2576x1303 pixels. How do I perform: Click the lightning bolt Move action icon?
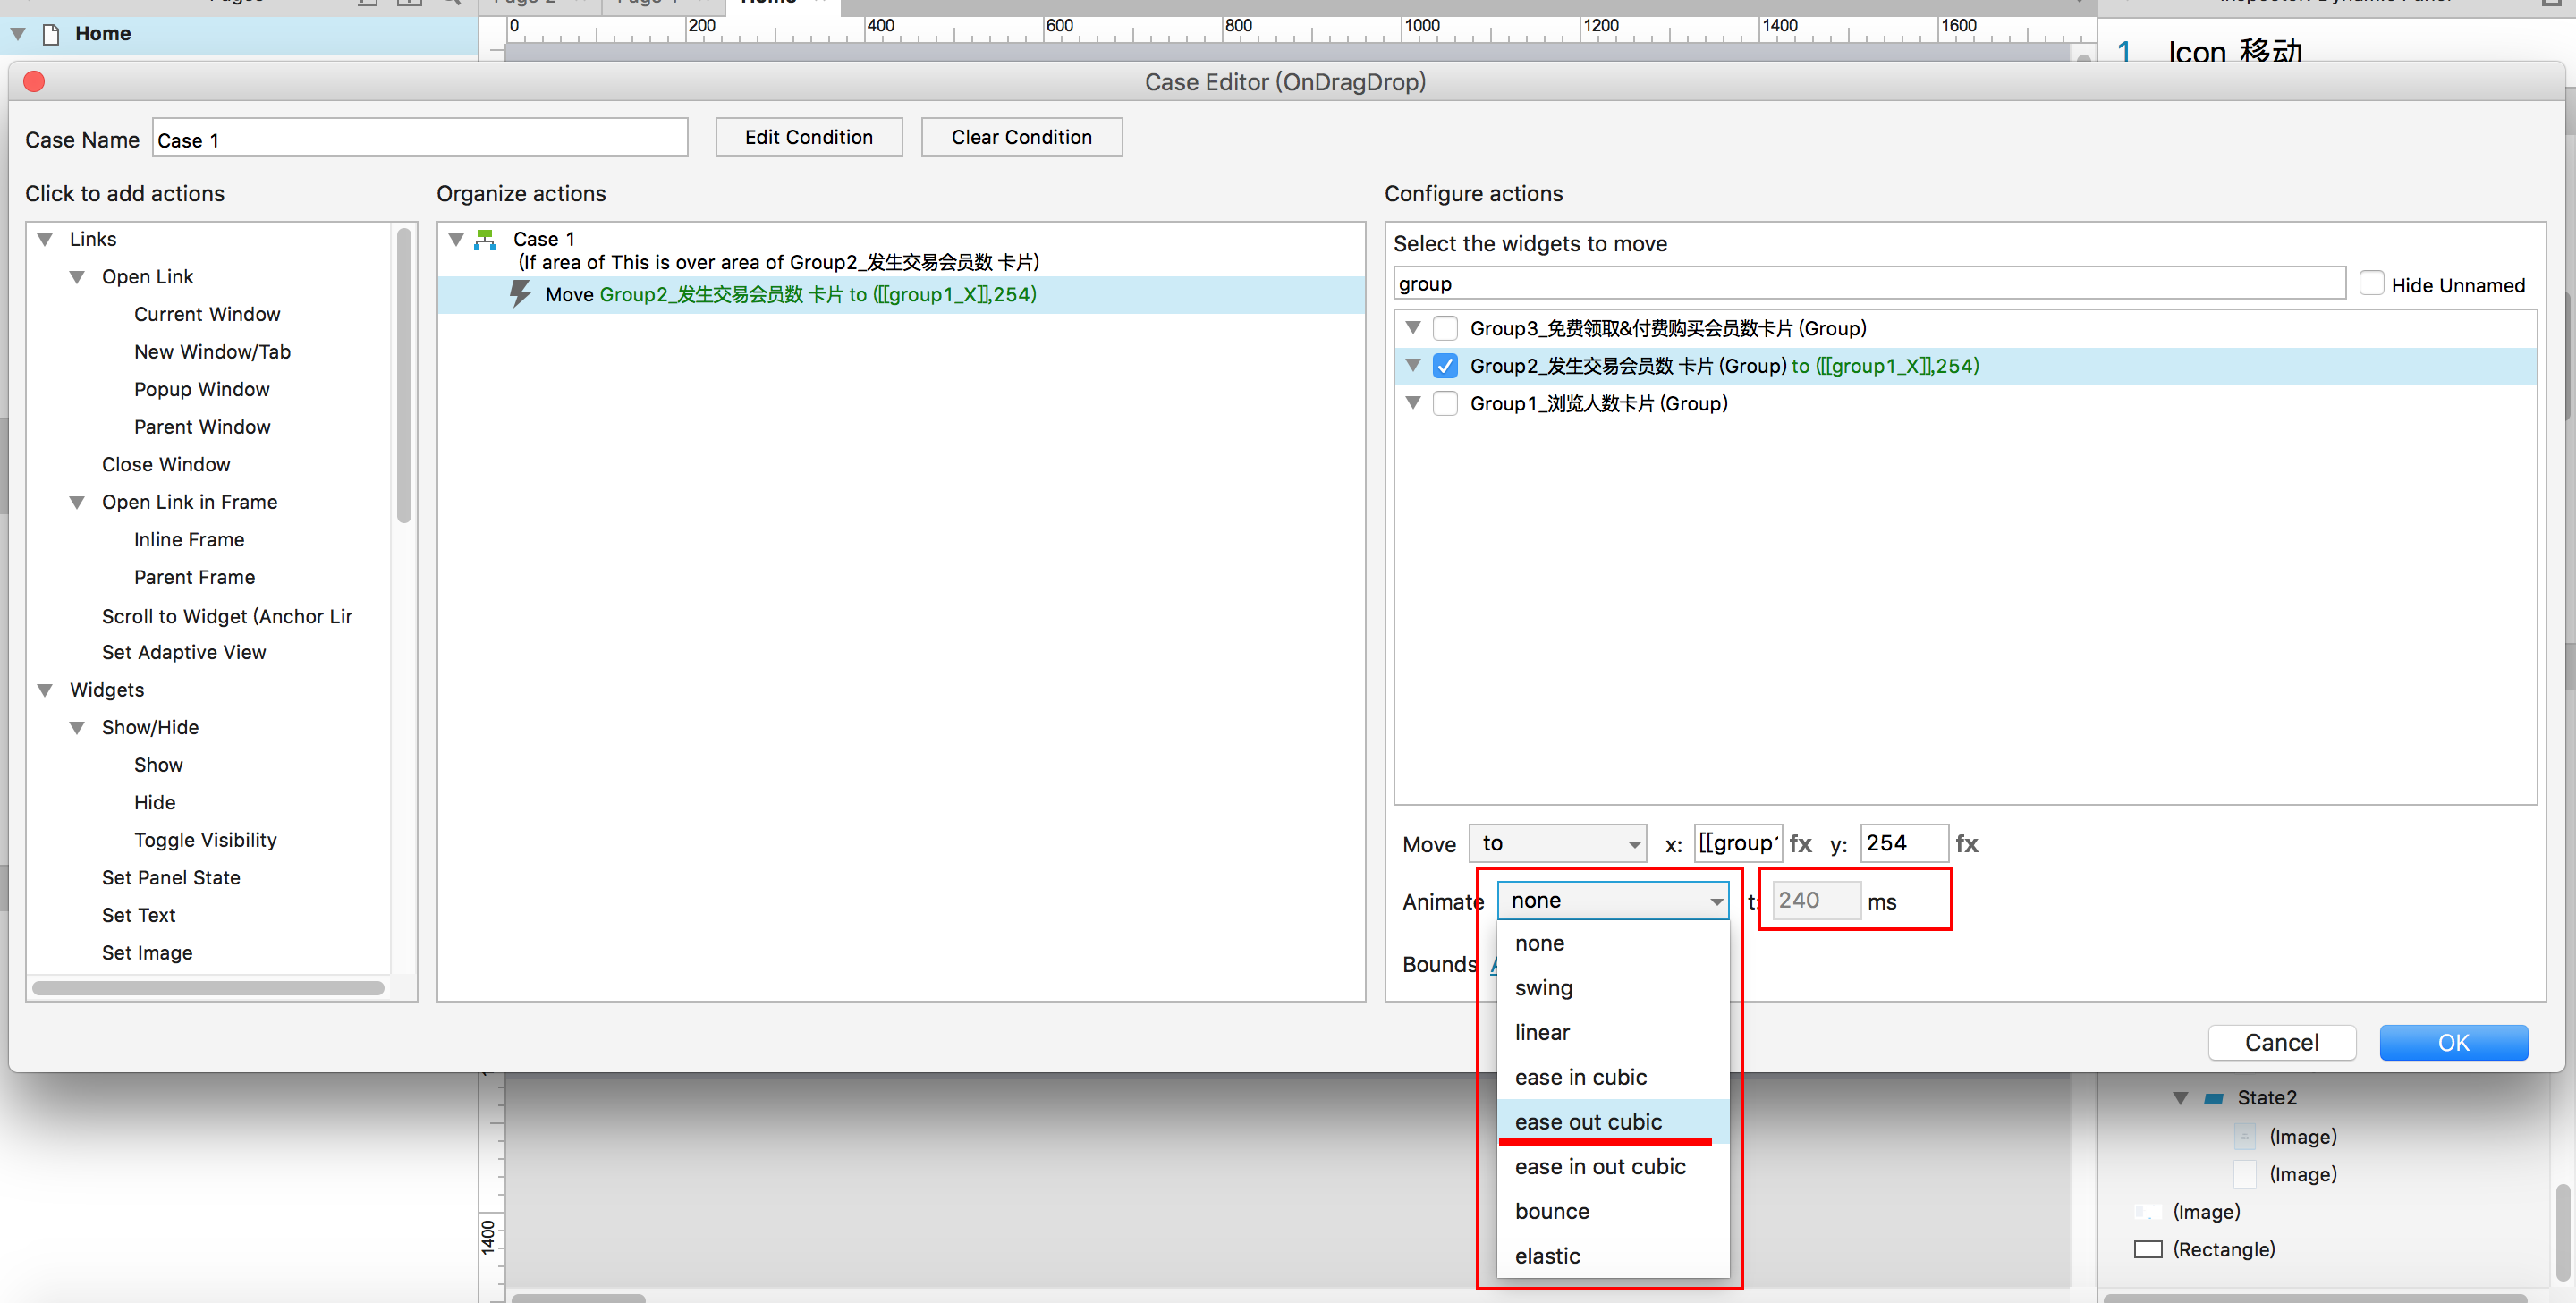520,294
